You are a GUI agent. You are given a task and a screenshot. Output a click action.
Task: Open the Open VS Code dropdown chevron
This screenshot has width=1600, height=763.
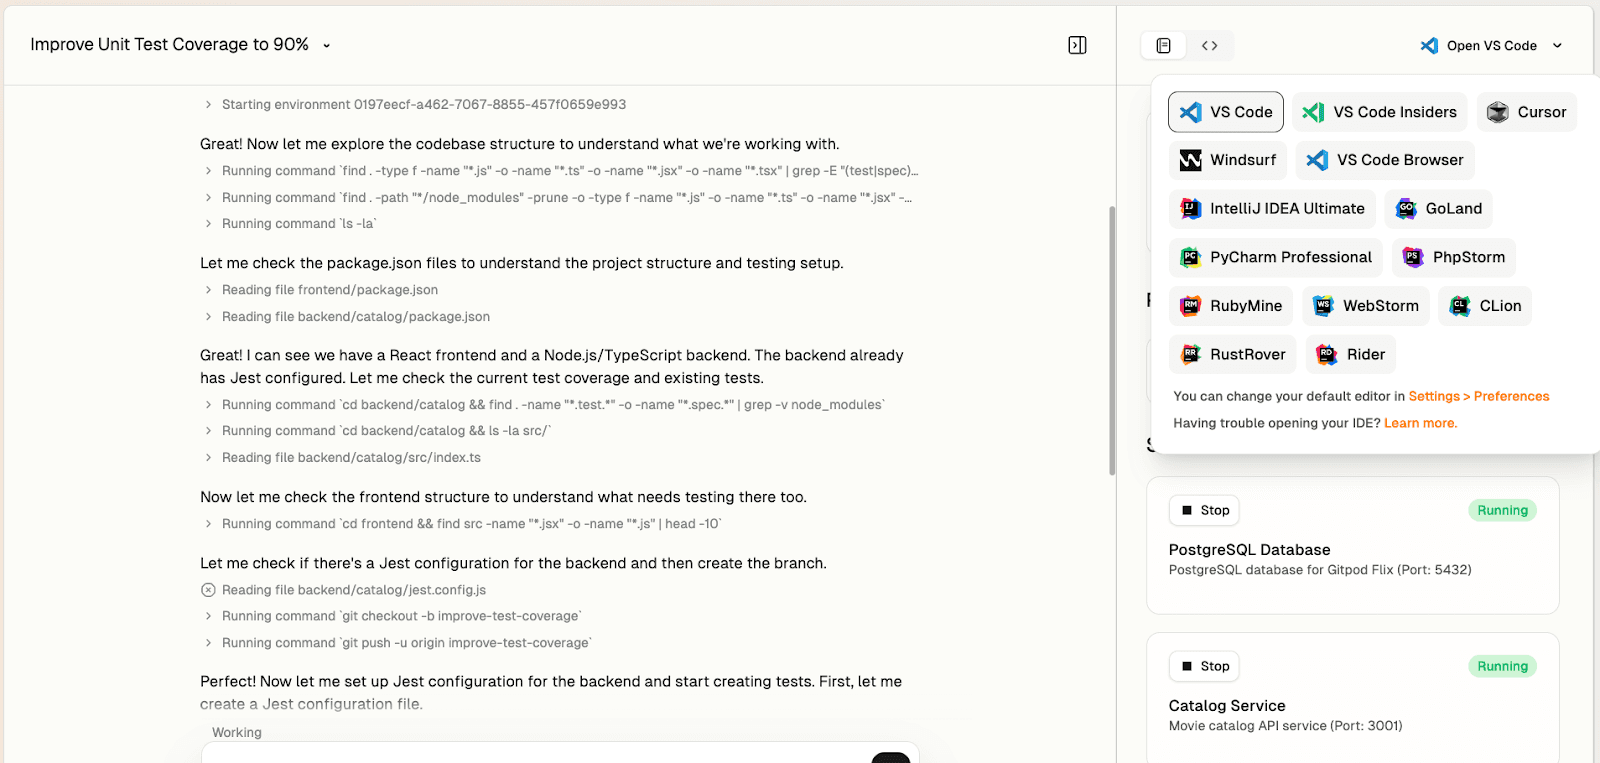(1557, 45)
